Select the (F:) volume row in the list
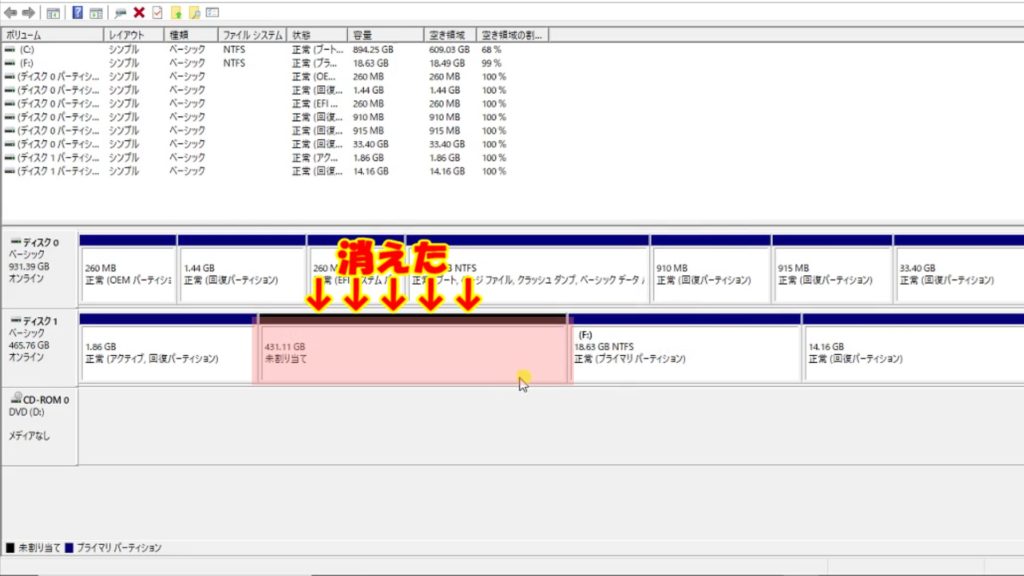The height and width of the screenshot is (576, 1024). [26, 63]
